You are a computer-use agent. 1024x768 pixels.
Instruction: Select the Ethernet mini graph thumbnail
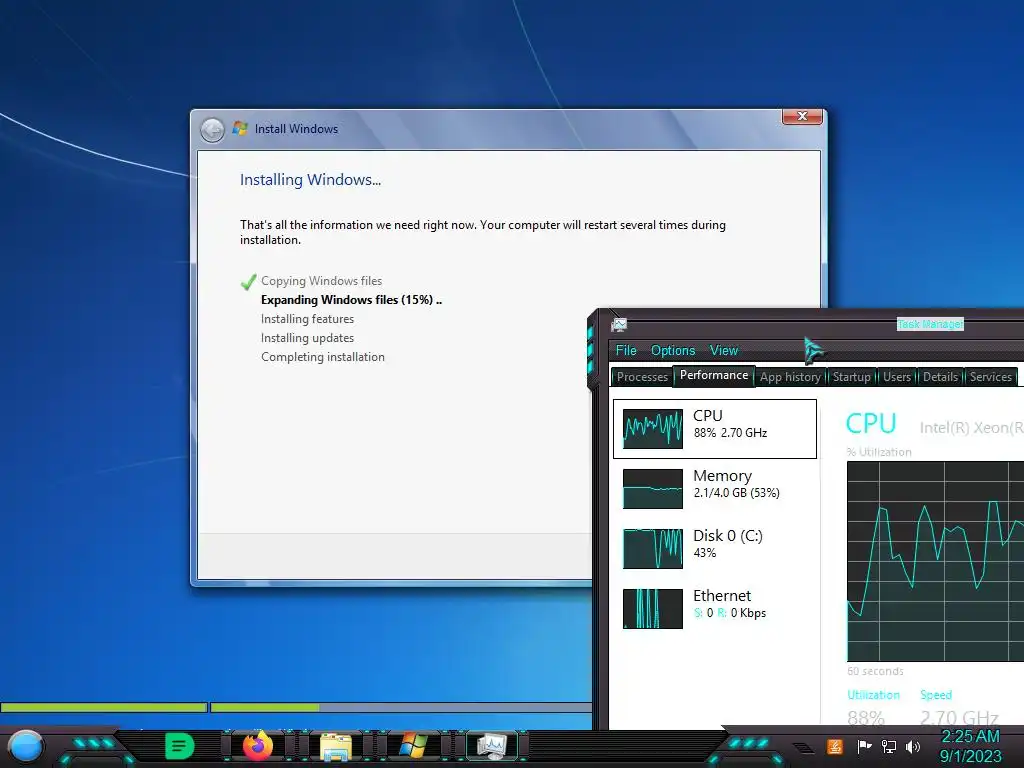pyautogui.click(x=652, y=609)
